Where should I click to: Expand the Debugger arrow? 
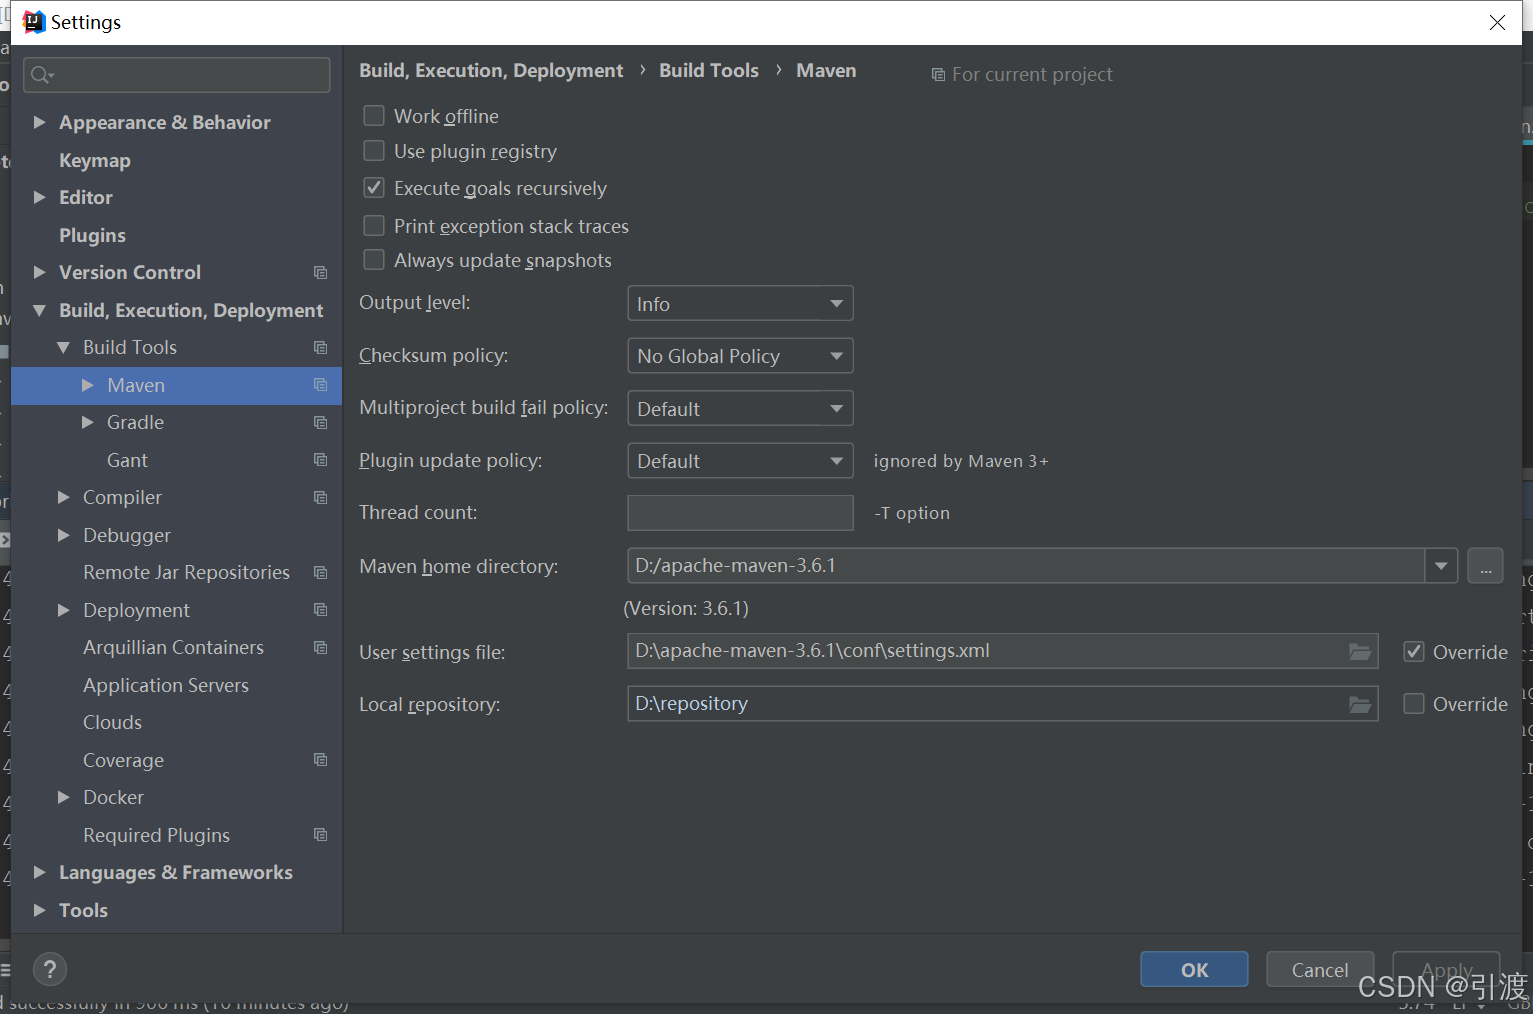64,535
